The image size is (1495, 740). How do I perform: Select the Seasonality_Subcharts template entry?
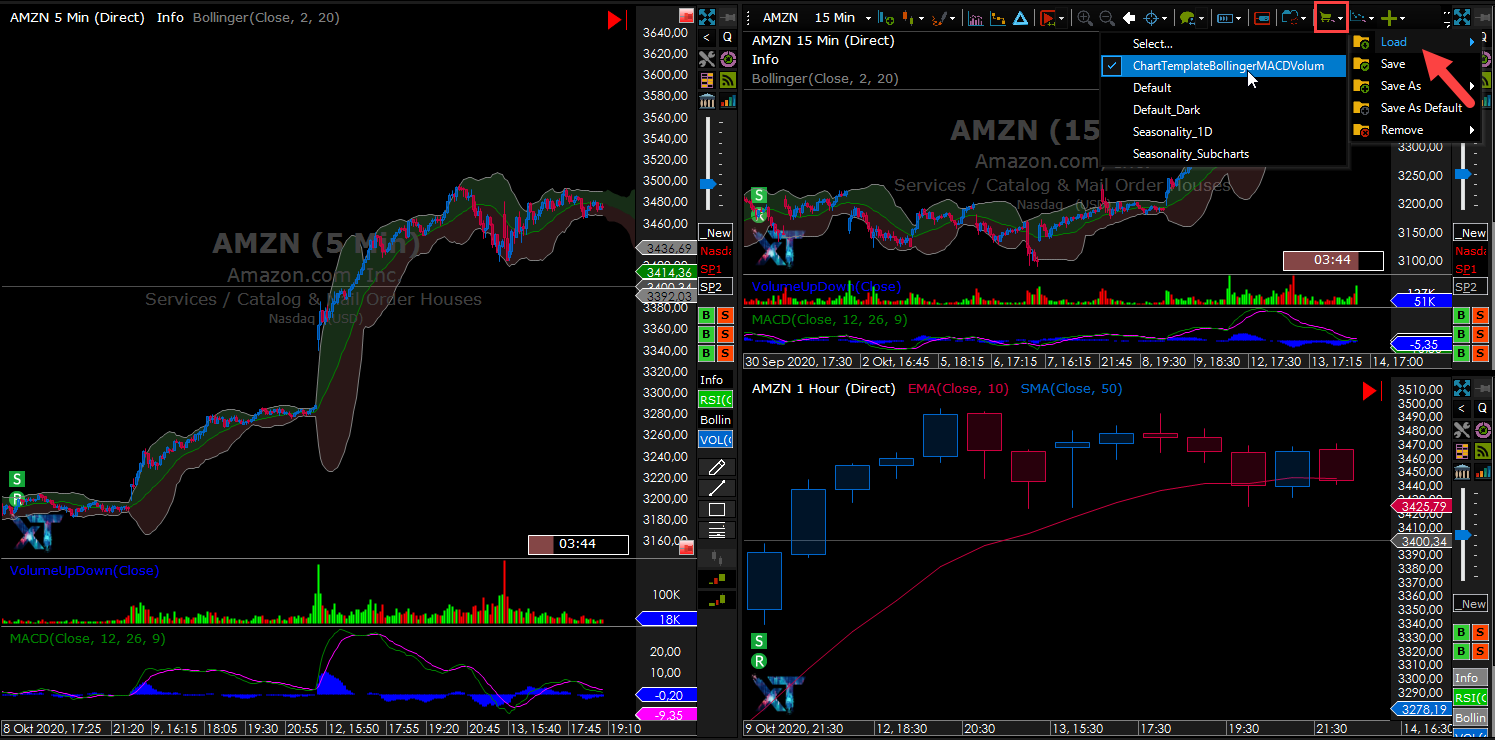click(x=1223, y=154)
